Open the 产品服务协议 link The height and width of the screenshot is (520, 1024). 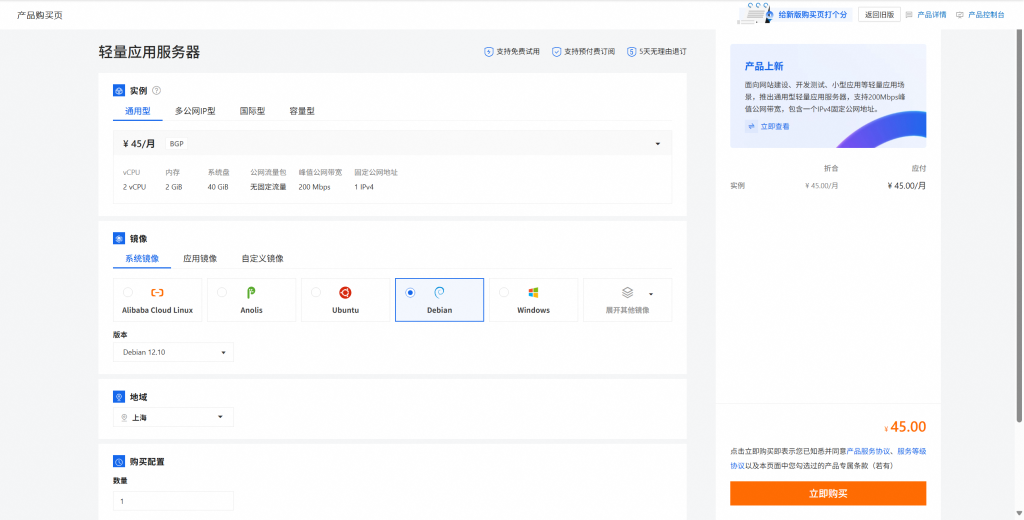coord(869,452)
